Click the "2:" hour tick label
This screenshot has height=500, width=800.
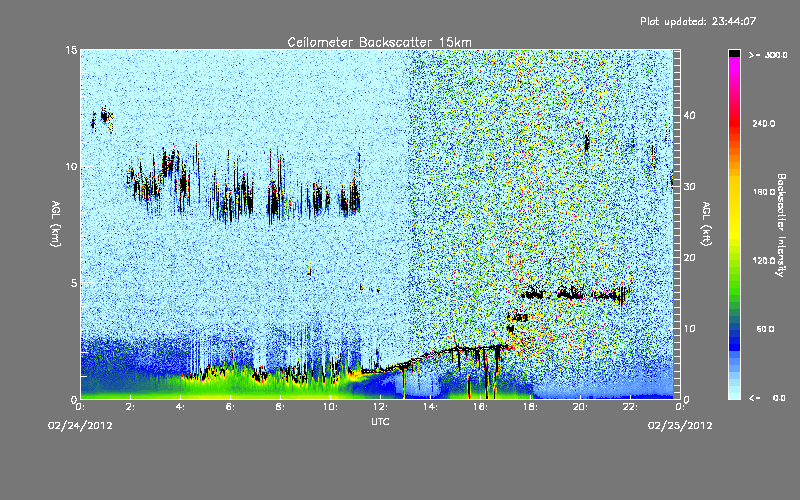tap(130, 407)
